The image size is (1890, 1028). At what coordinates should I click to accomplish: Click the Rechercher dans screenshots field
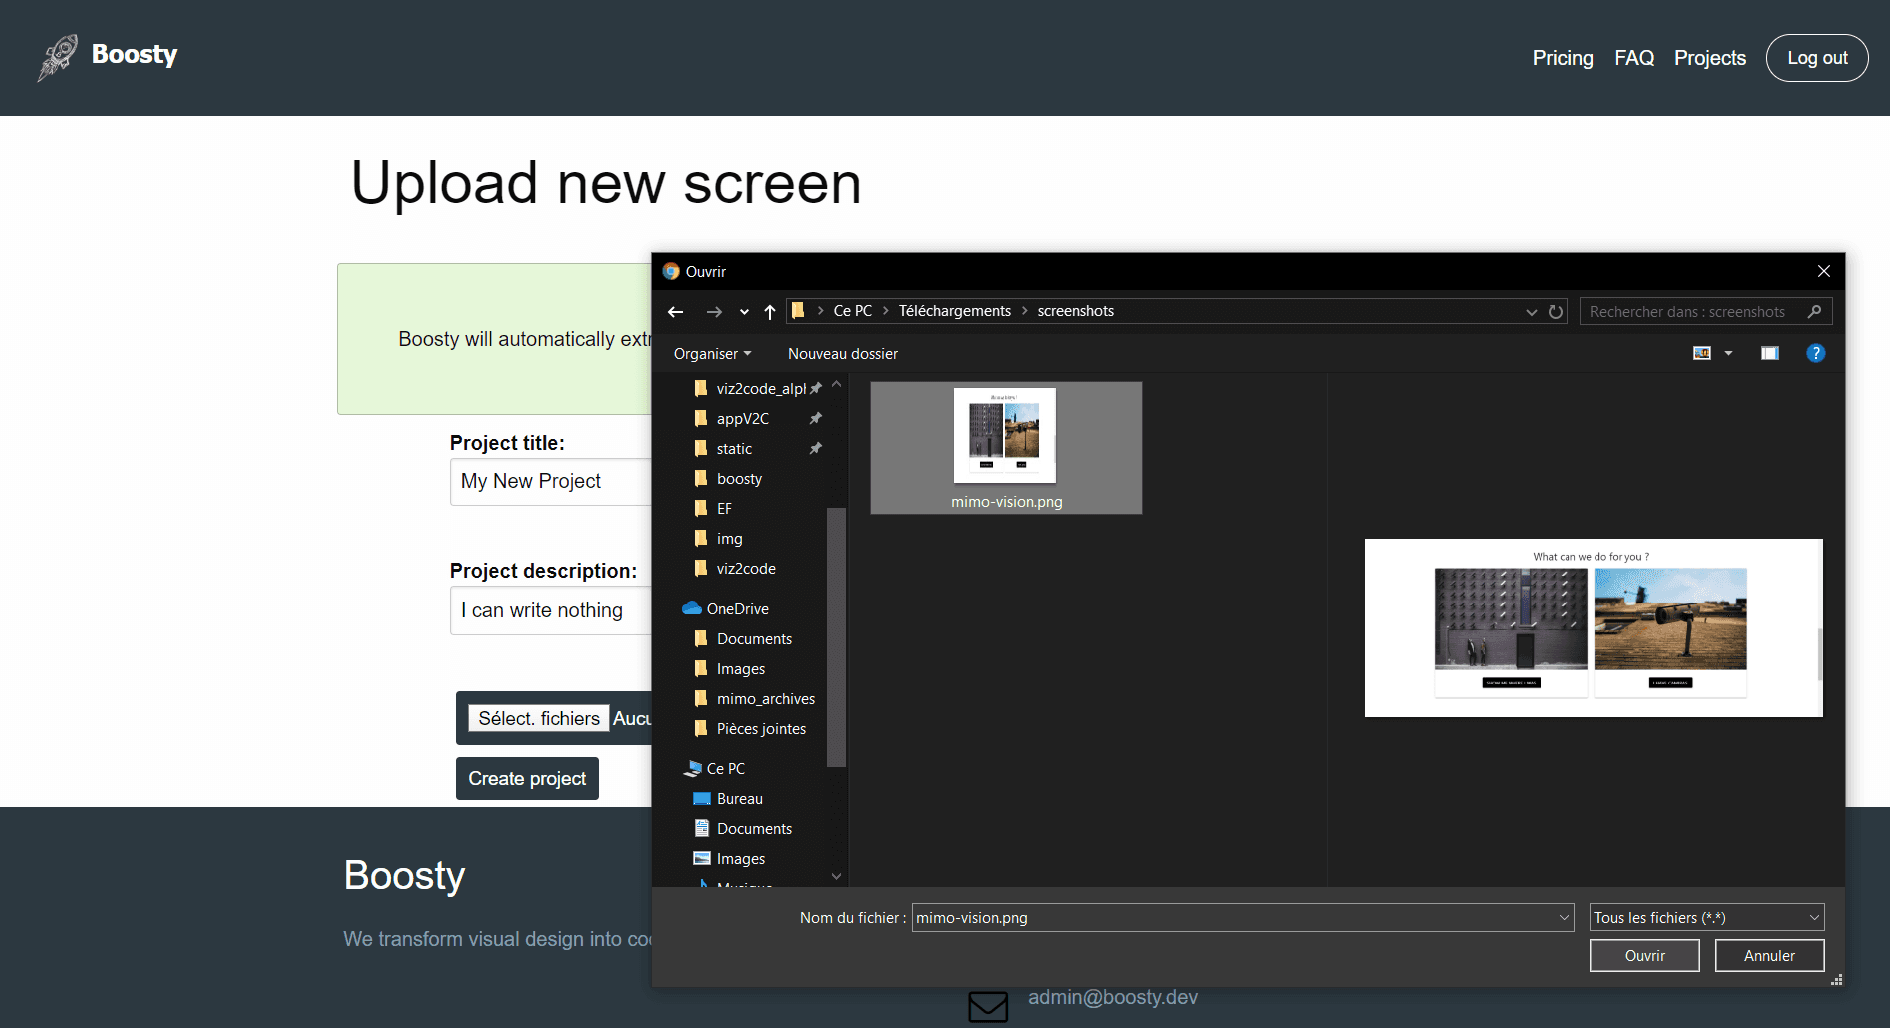coord(1695,312)
